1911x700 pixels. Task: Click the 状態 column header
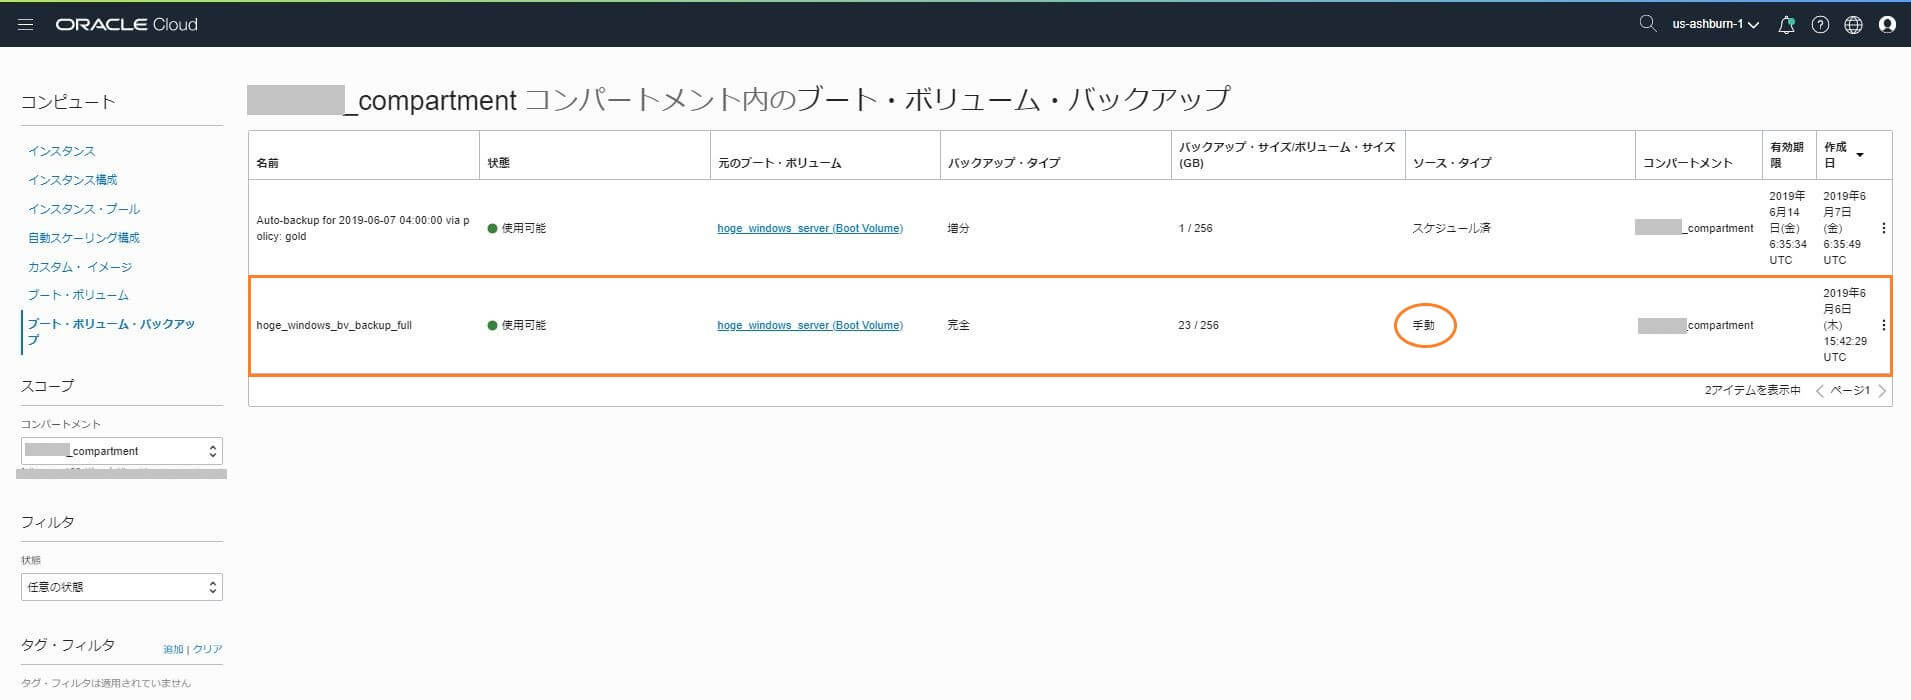(x=499, y=163)
